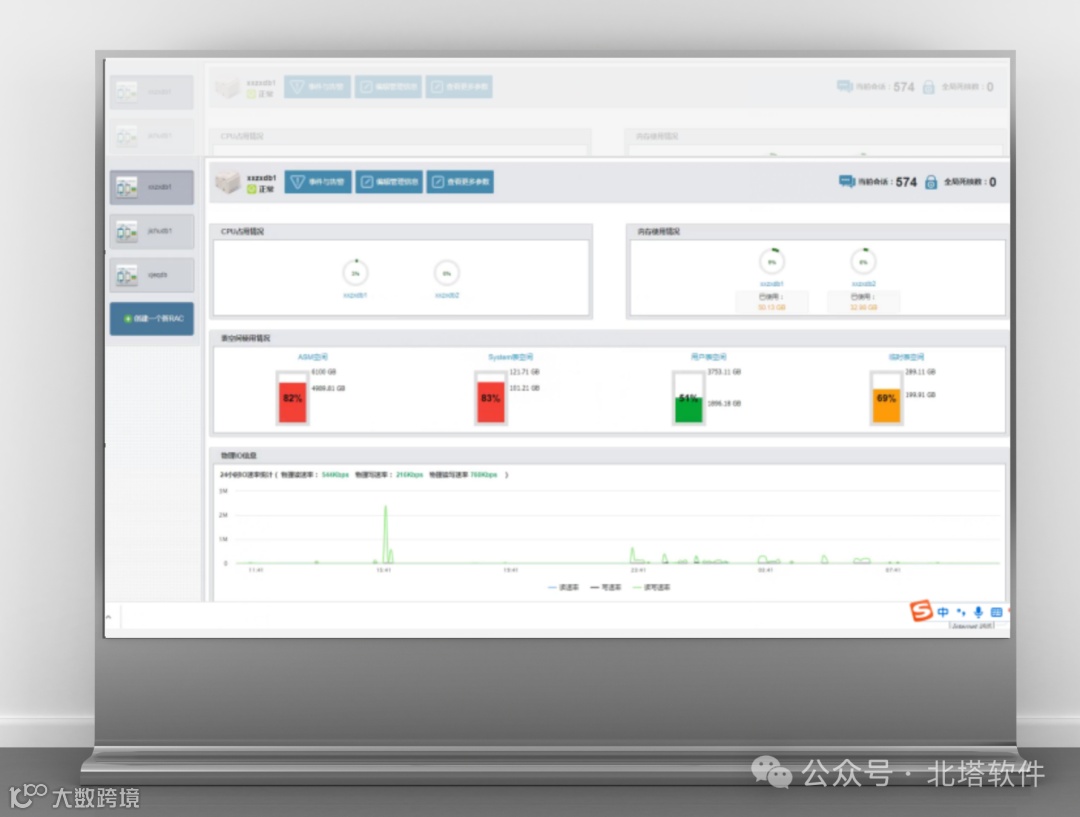Expand the up-chevron at bottom-left bar
1080x817 pixels.
click(x=108, y=617)
